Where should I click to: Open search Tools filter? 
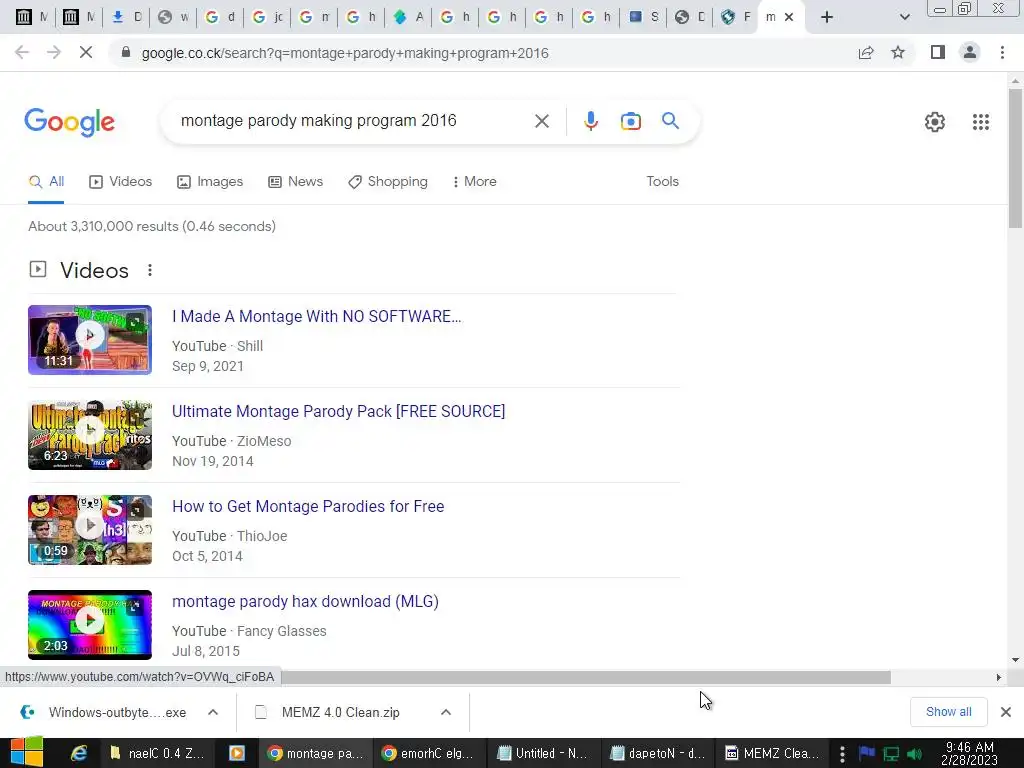[662, 182]
